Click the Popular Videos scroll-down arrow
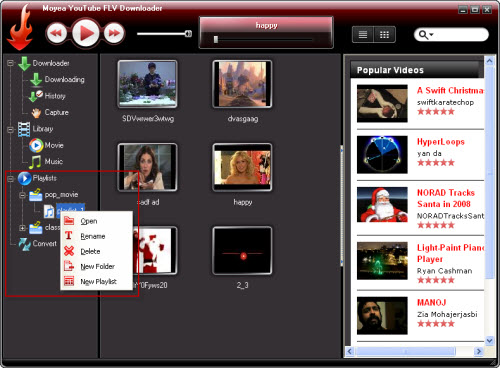 (489, 341)
